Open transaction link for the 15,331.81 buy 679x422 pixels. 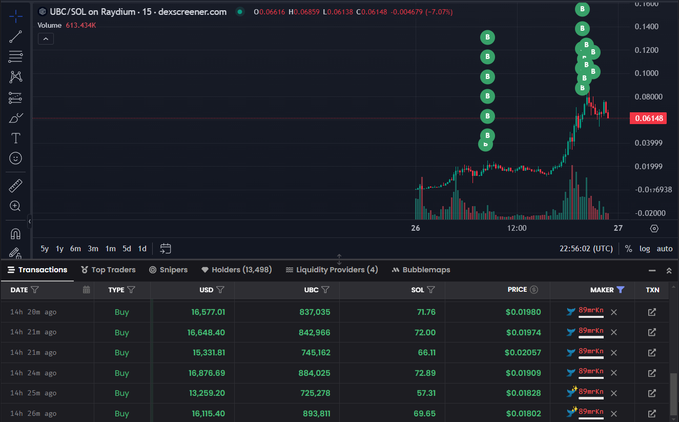[x=652, y=353]
